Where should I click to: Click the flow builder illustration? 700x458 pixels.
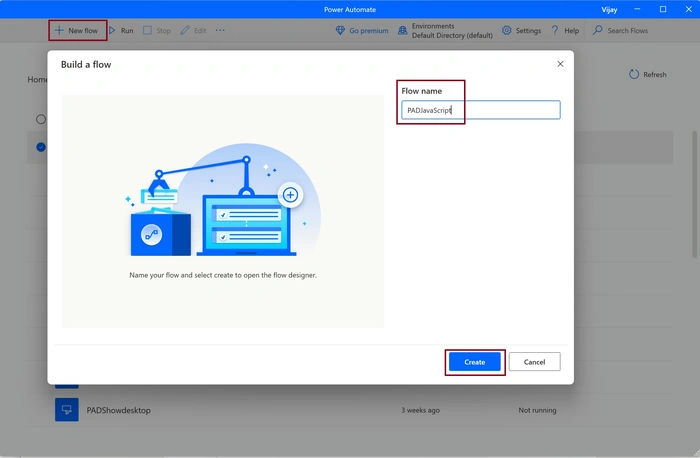223,200
